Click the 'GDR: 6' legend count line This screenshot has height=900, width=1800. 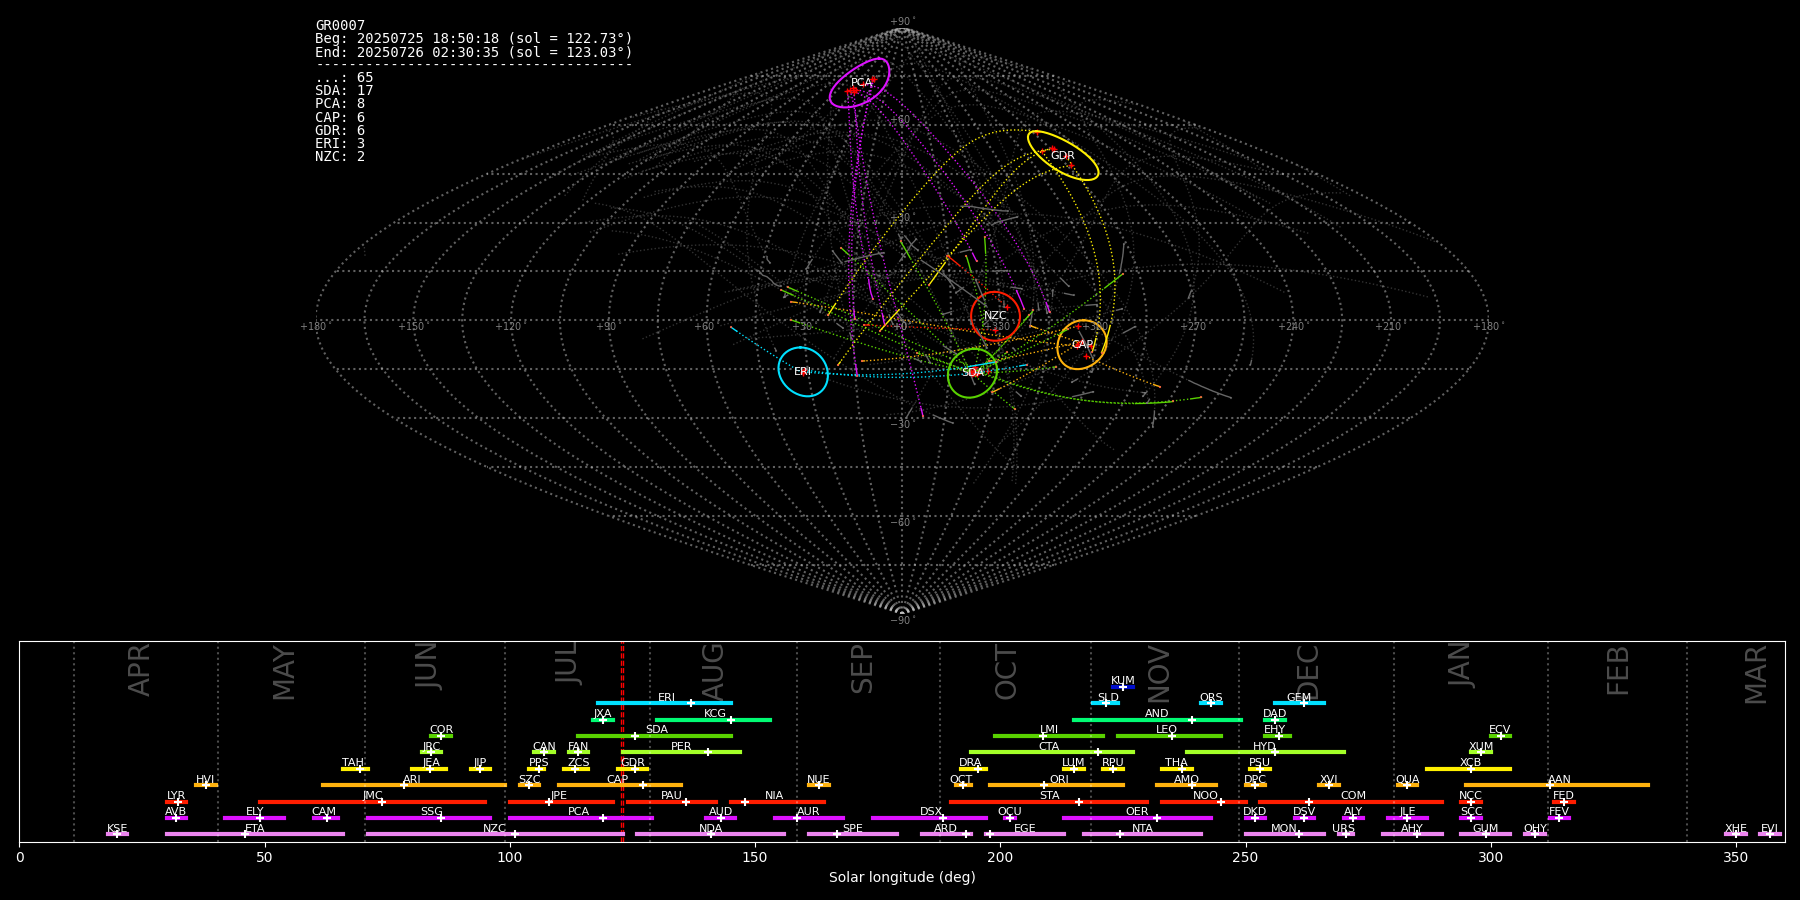[x=340, y=131]
